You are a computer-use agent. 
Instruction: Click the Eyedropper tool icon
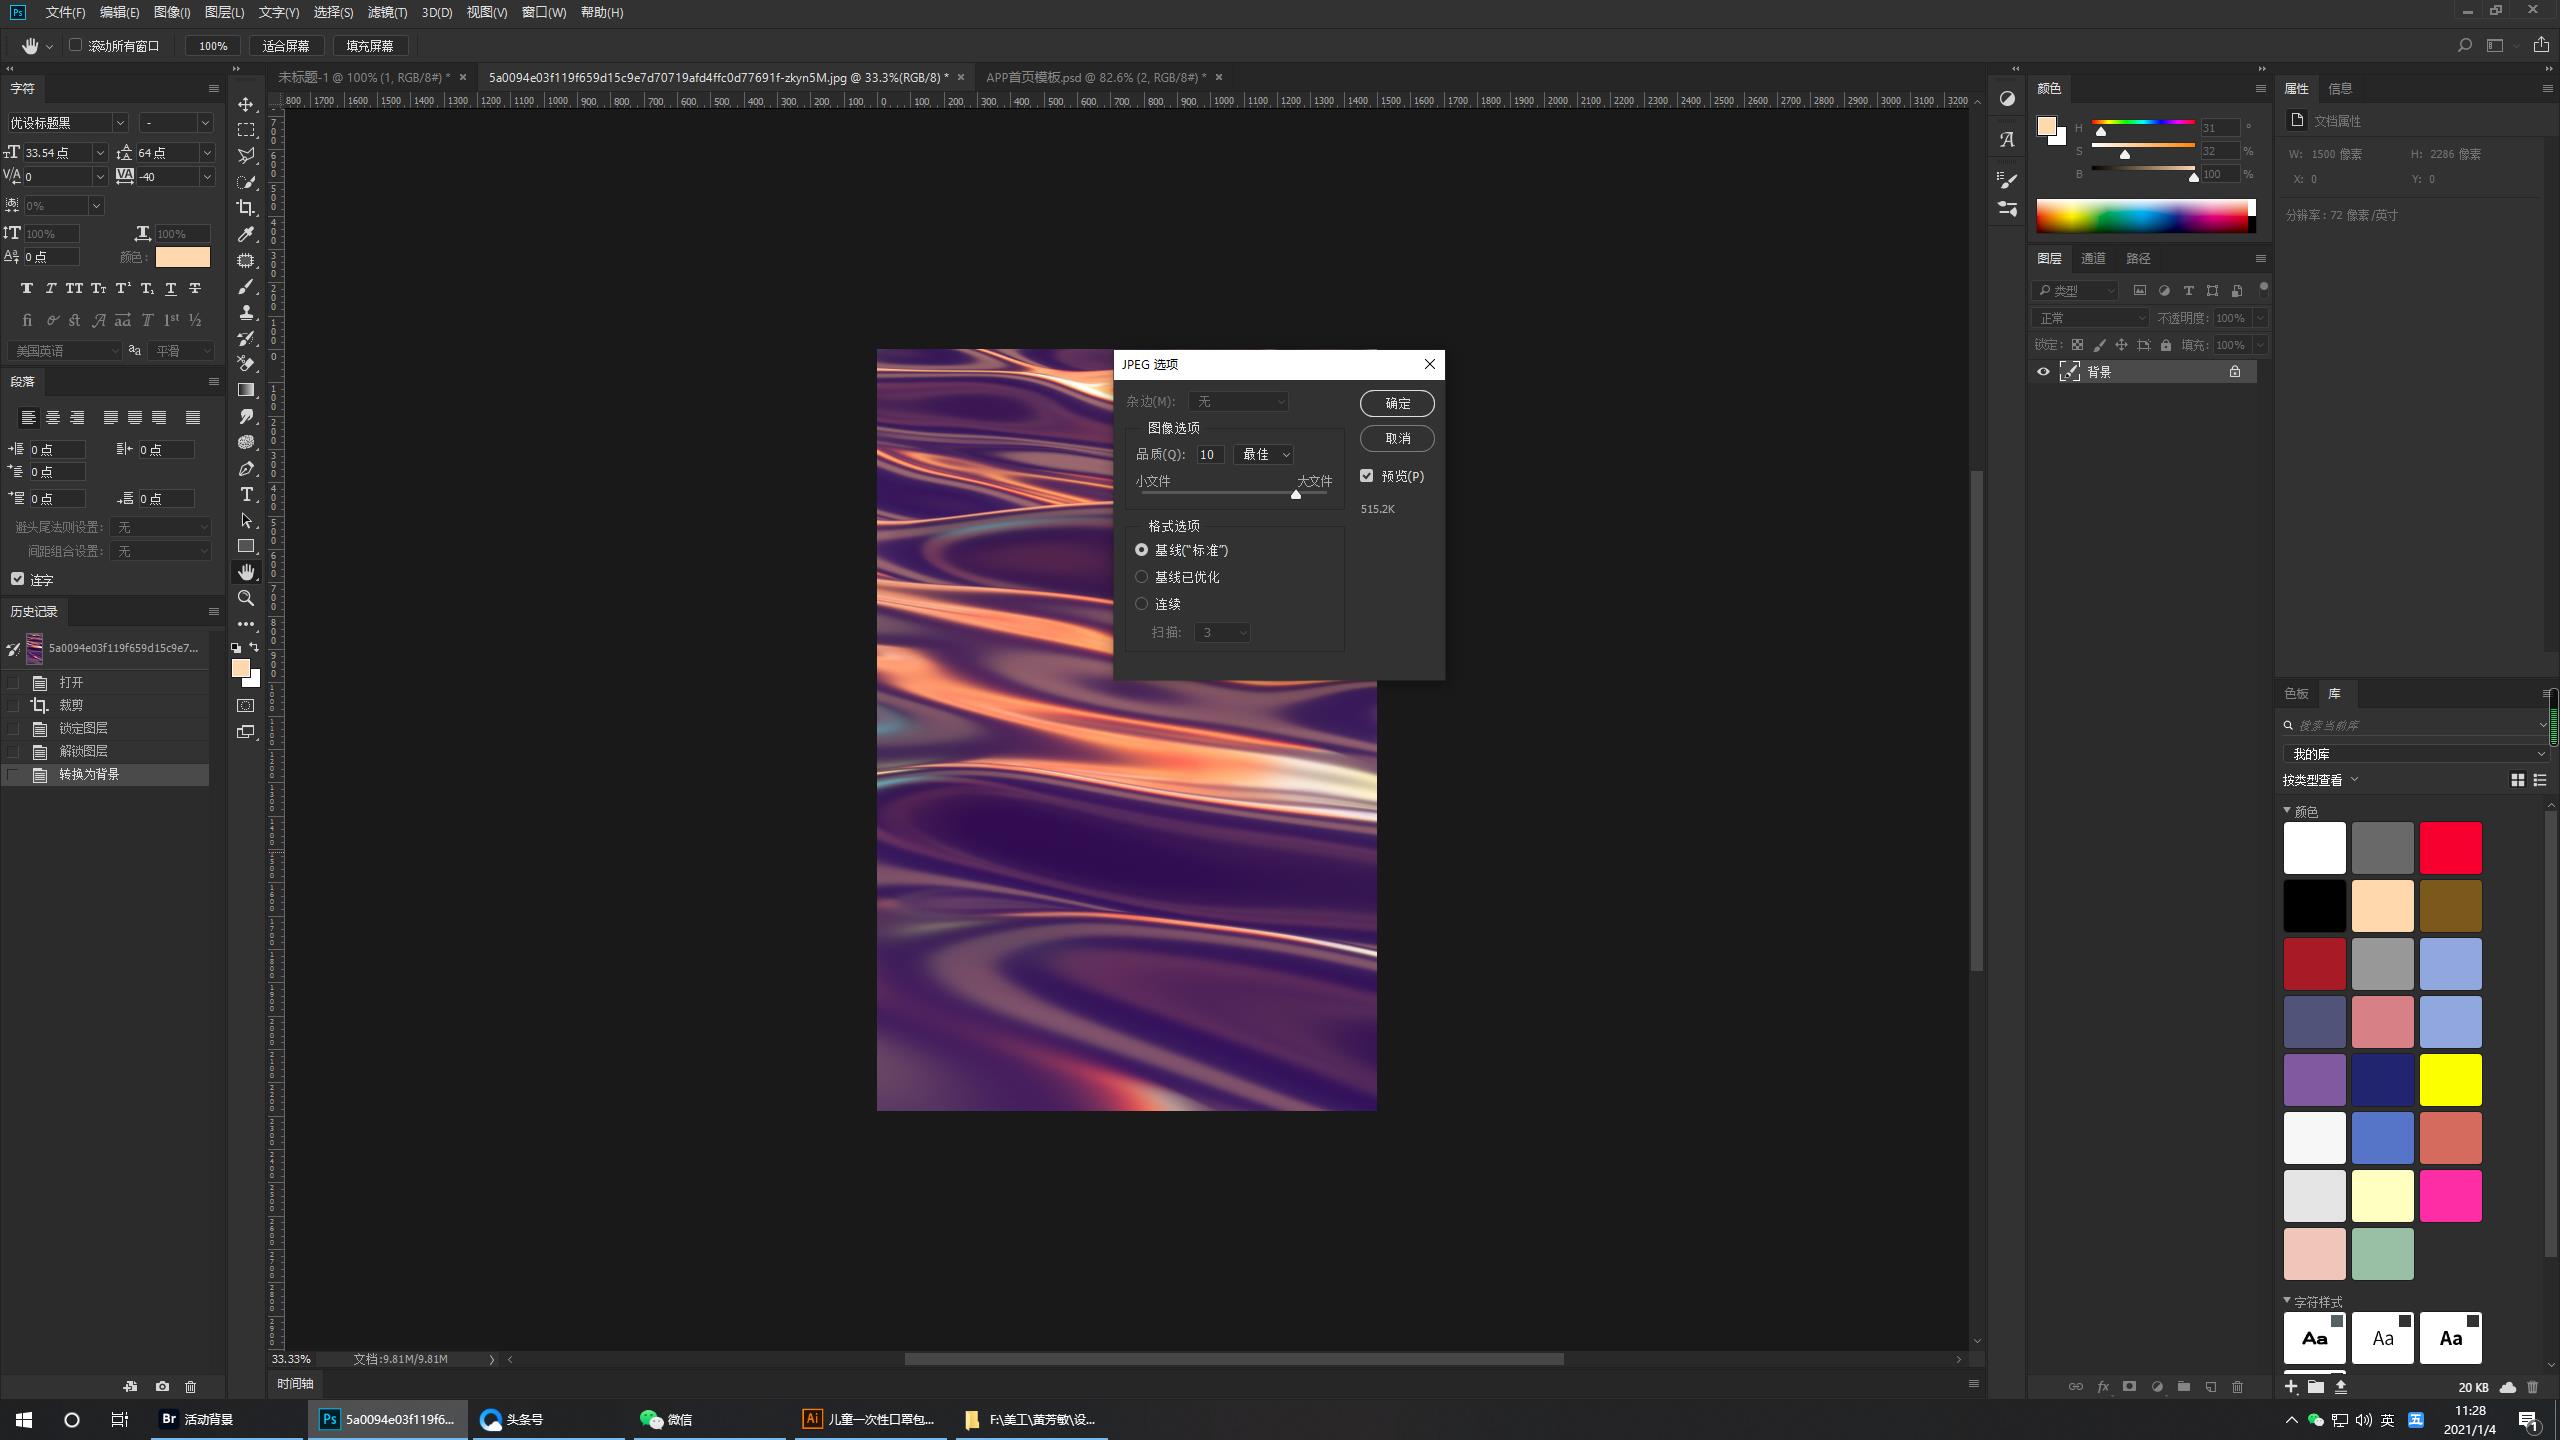point(246,234)
